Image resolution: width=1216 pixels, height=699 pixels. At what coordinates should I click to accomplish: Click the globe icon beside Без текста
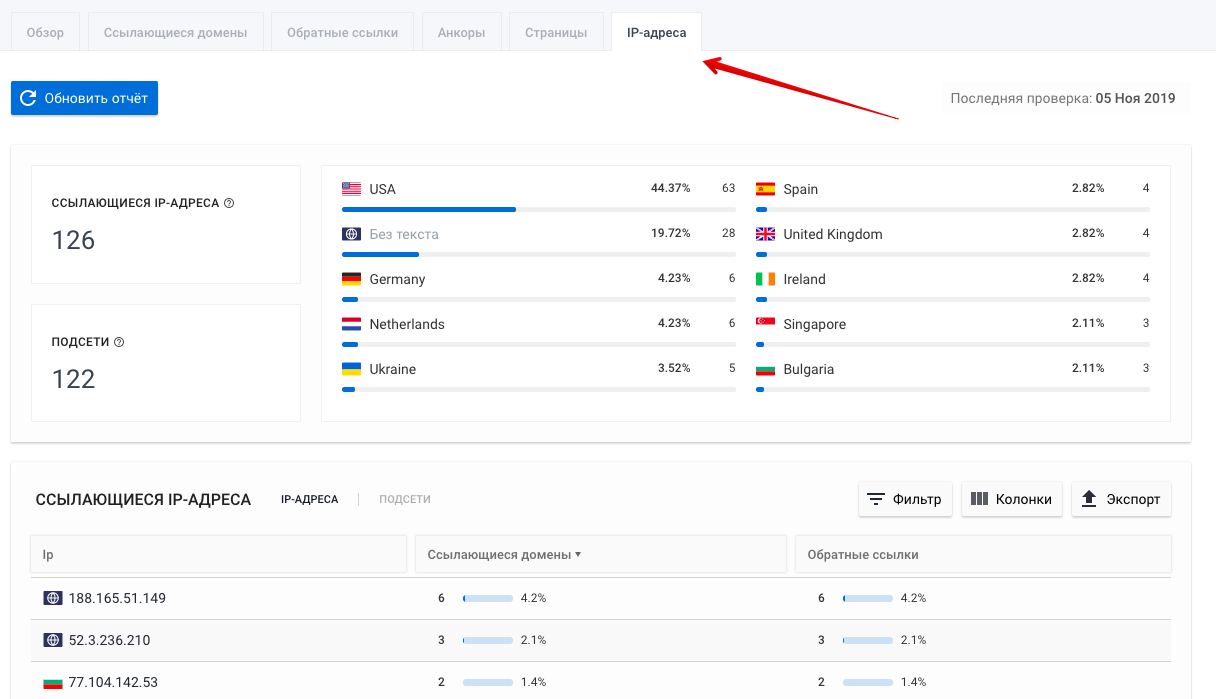tap(351, 234)
